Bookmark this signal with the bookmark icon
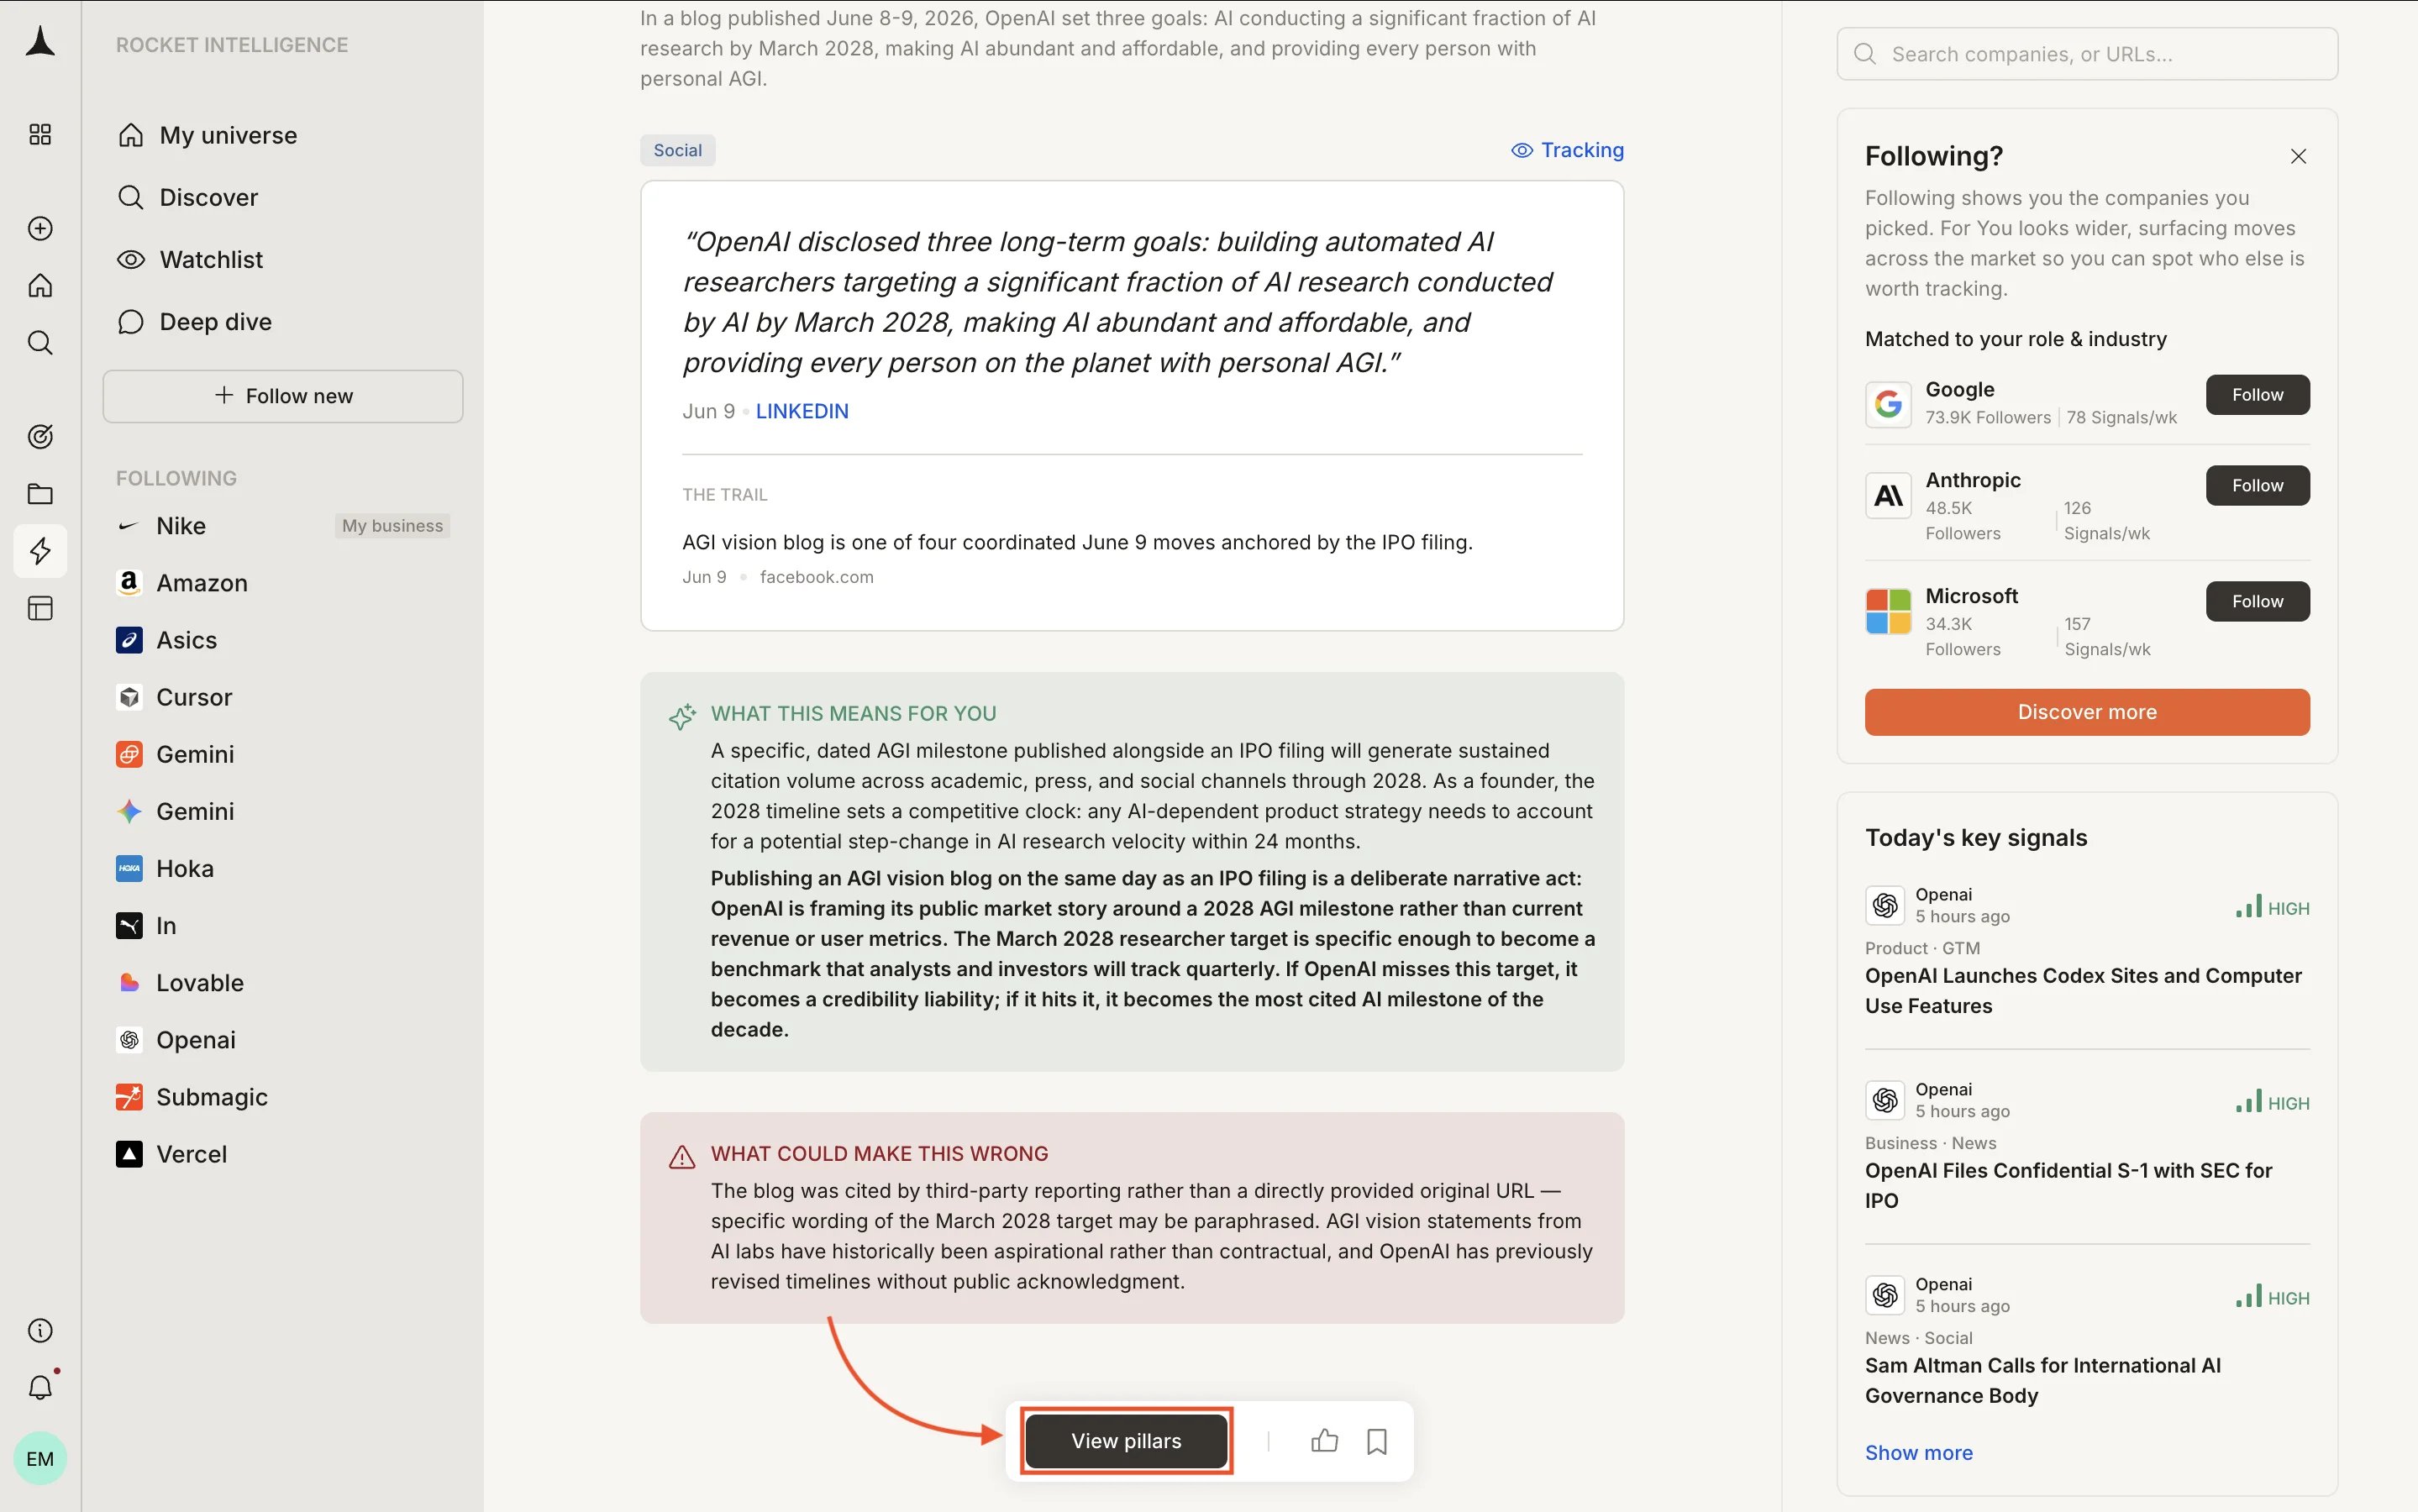This screenshot has width=2418, height=1512. [1377, 1441]
